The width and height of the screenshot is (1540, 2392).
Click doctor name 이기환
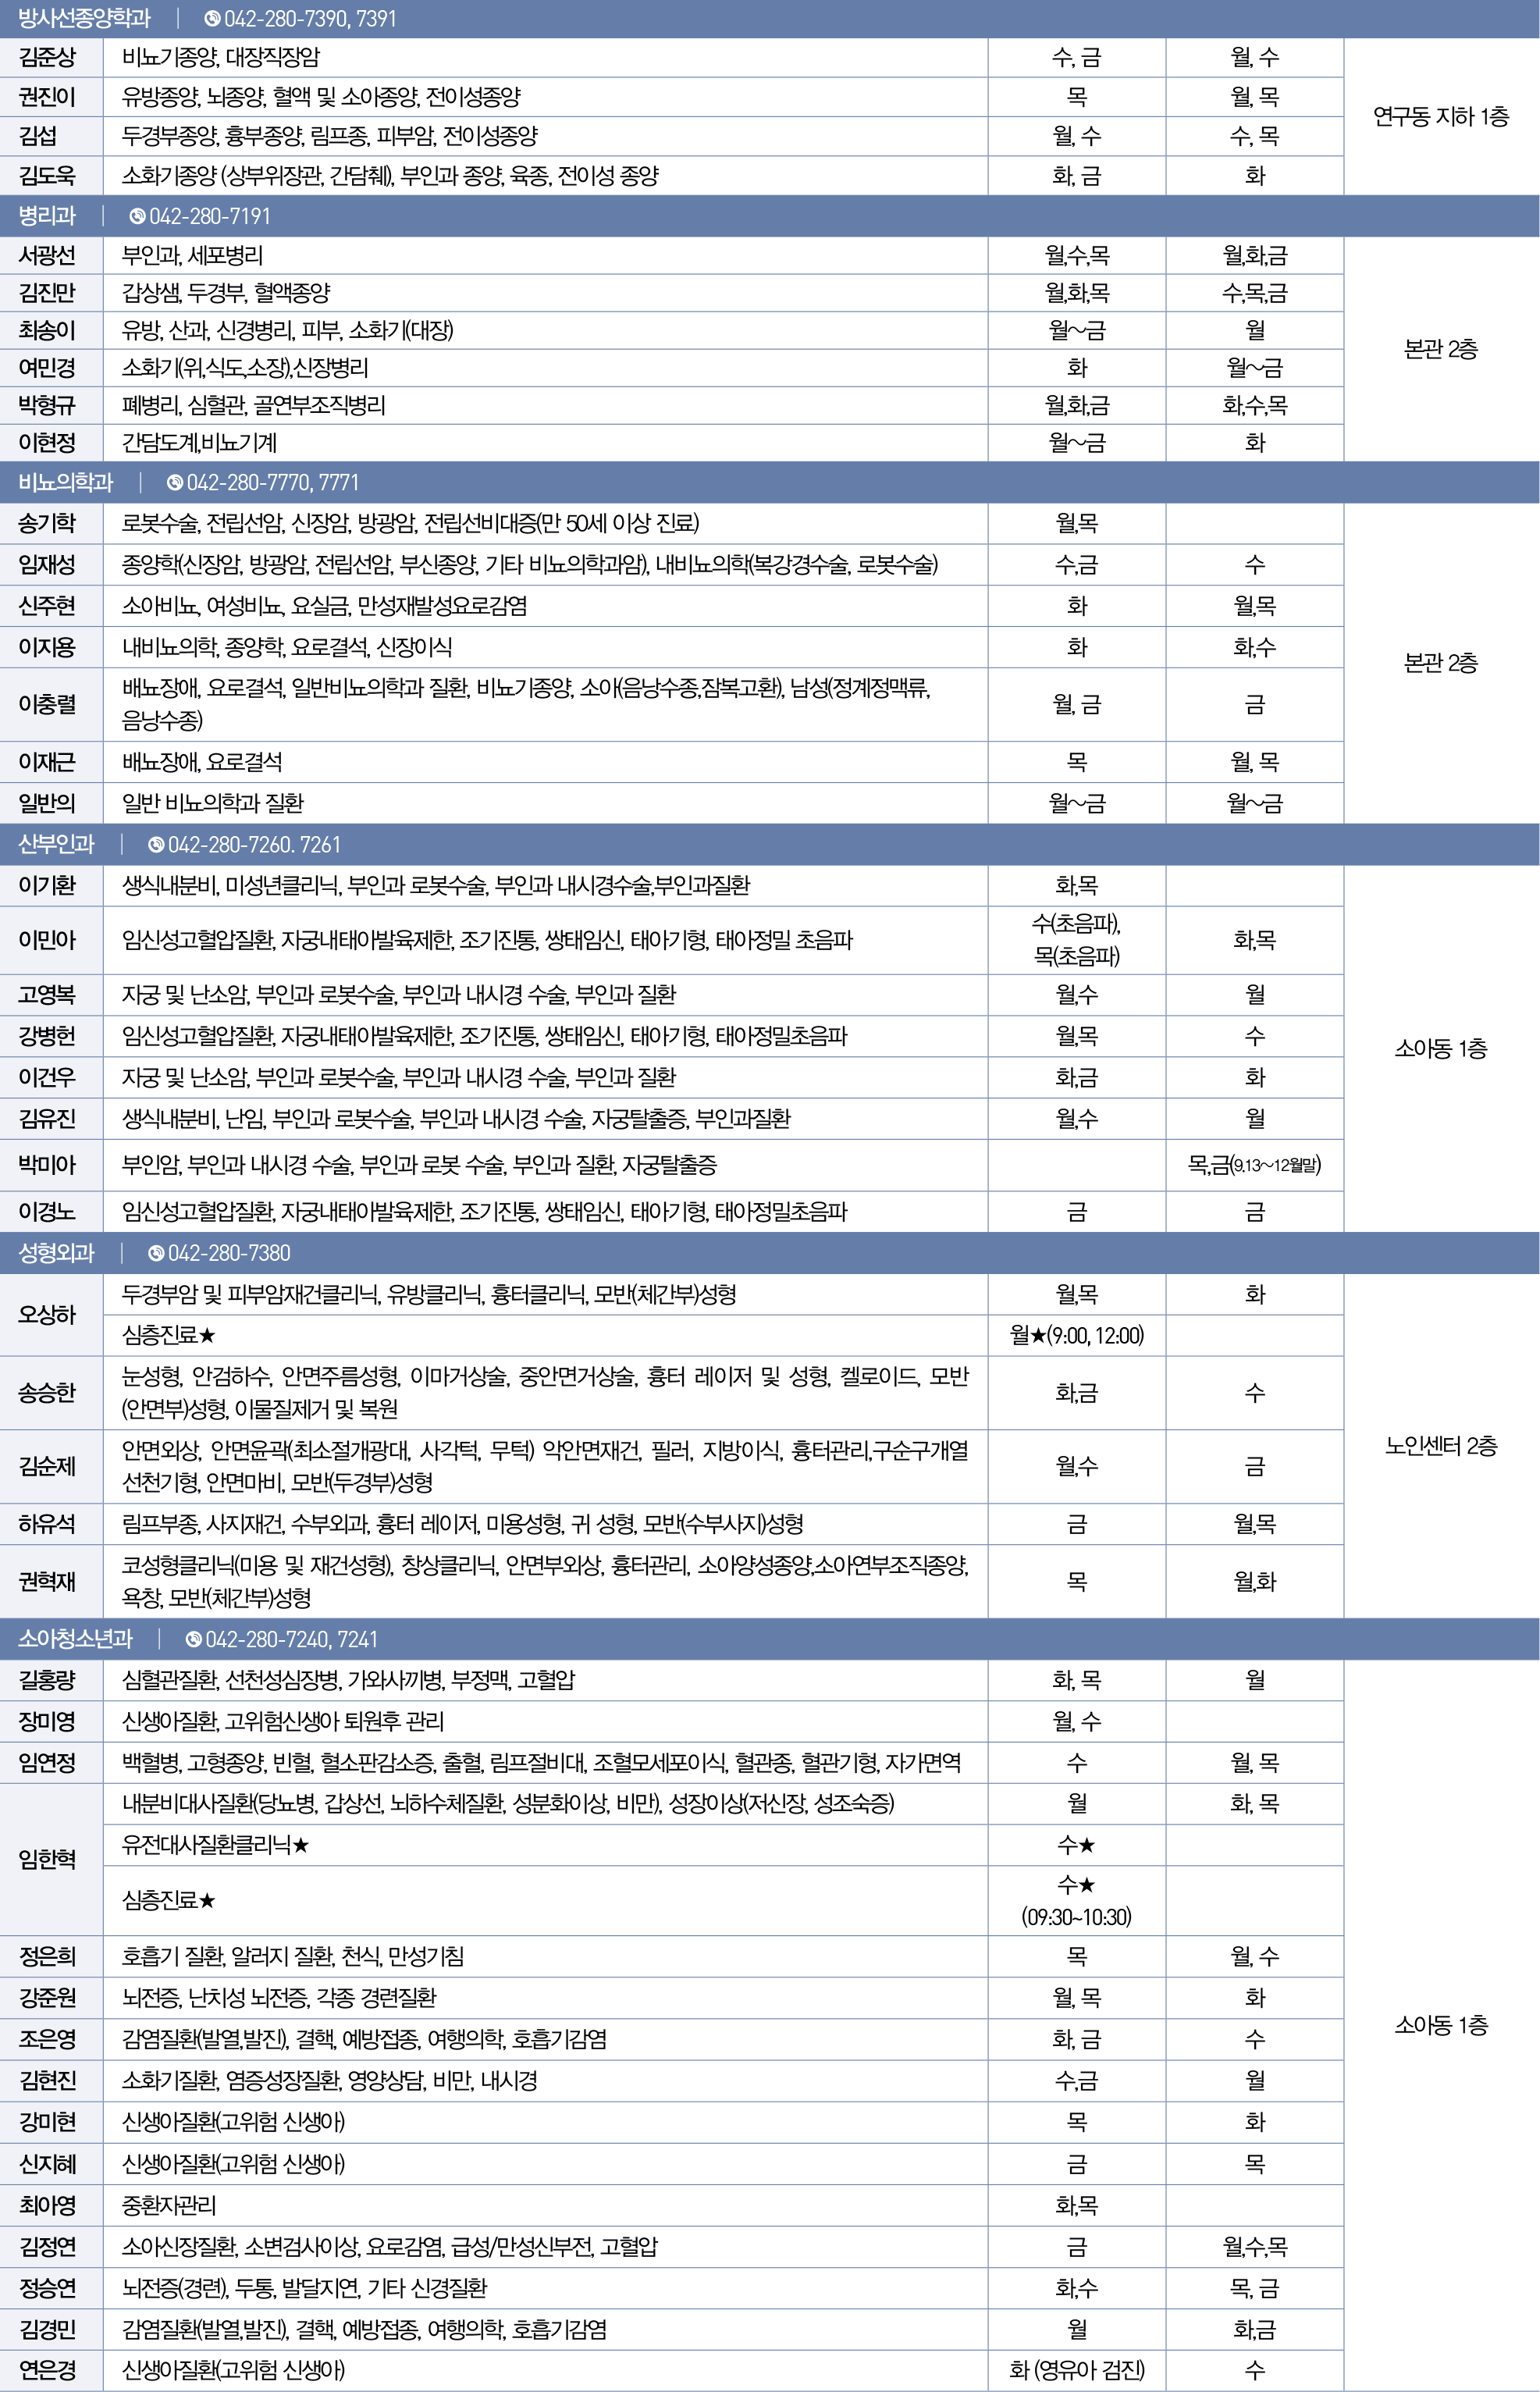point(47,885)
